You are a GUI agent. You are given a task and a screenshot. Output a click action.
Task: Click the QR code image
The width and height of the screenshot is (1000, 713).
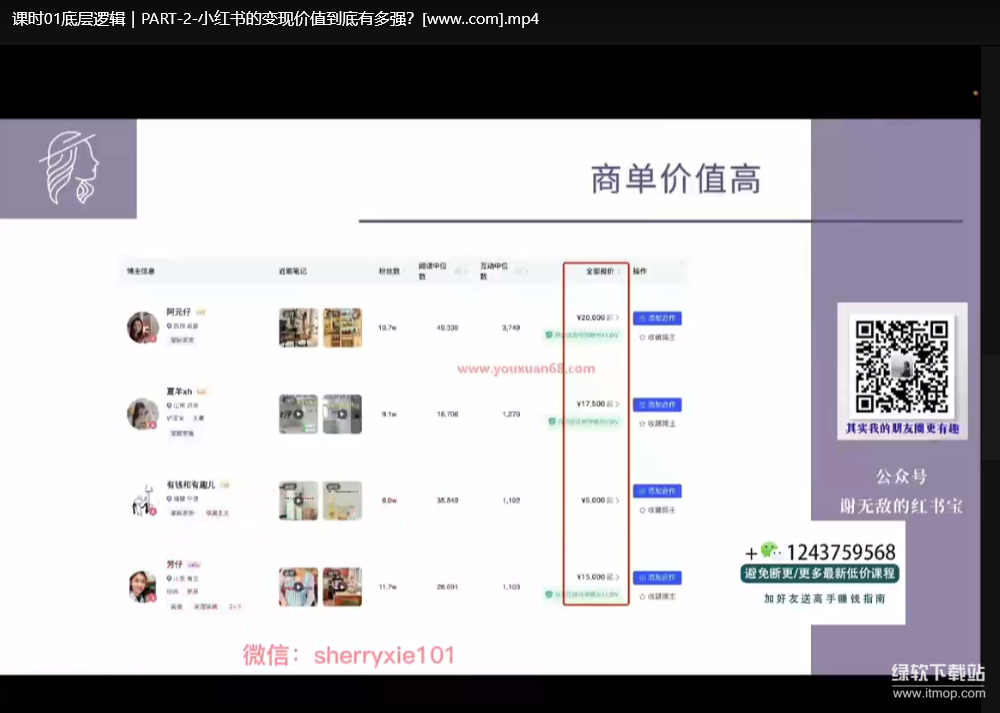click(902, 367)
